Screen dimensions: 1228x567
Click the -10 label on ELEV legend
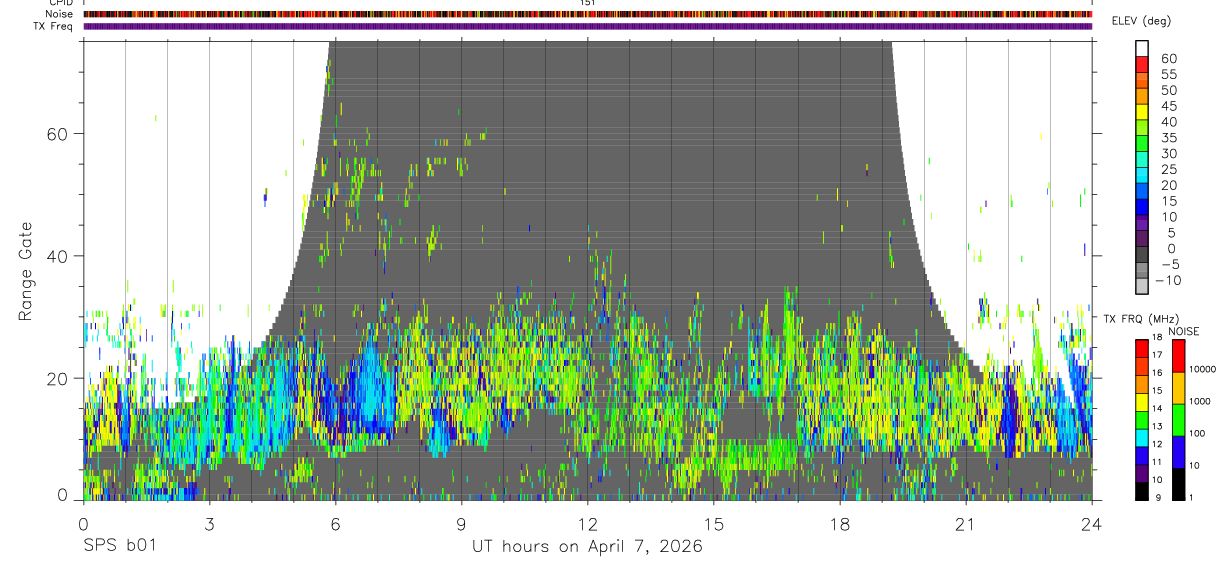click(1170, 281)
